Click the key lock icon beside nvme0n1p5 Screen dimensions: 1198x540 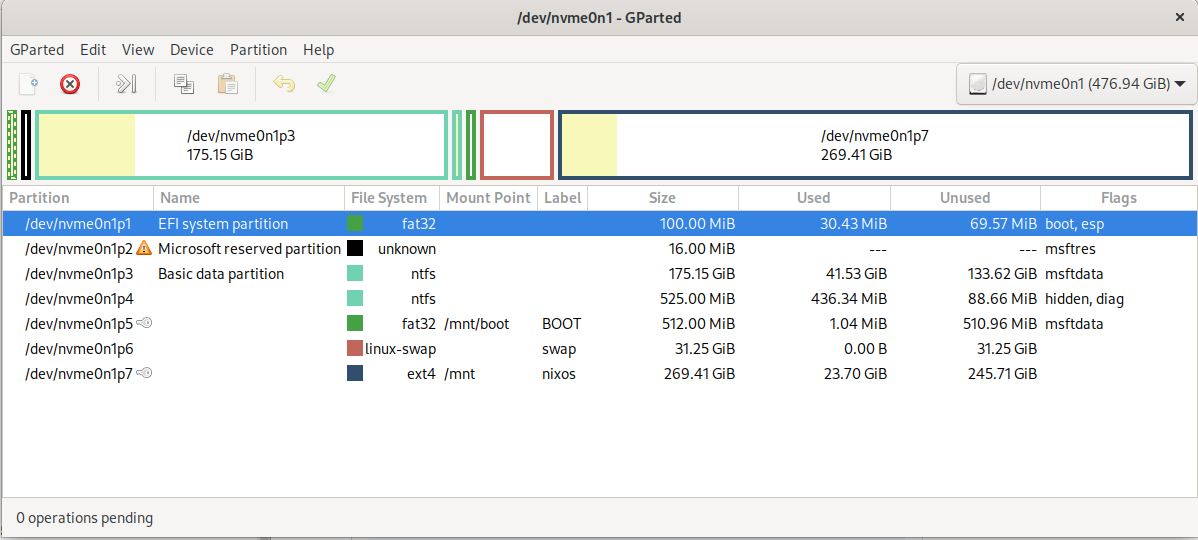pos(144,323)
